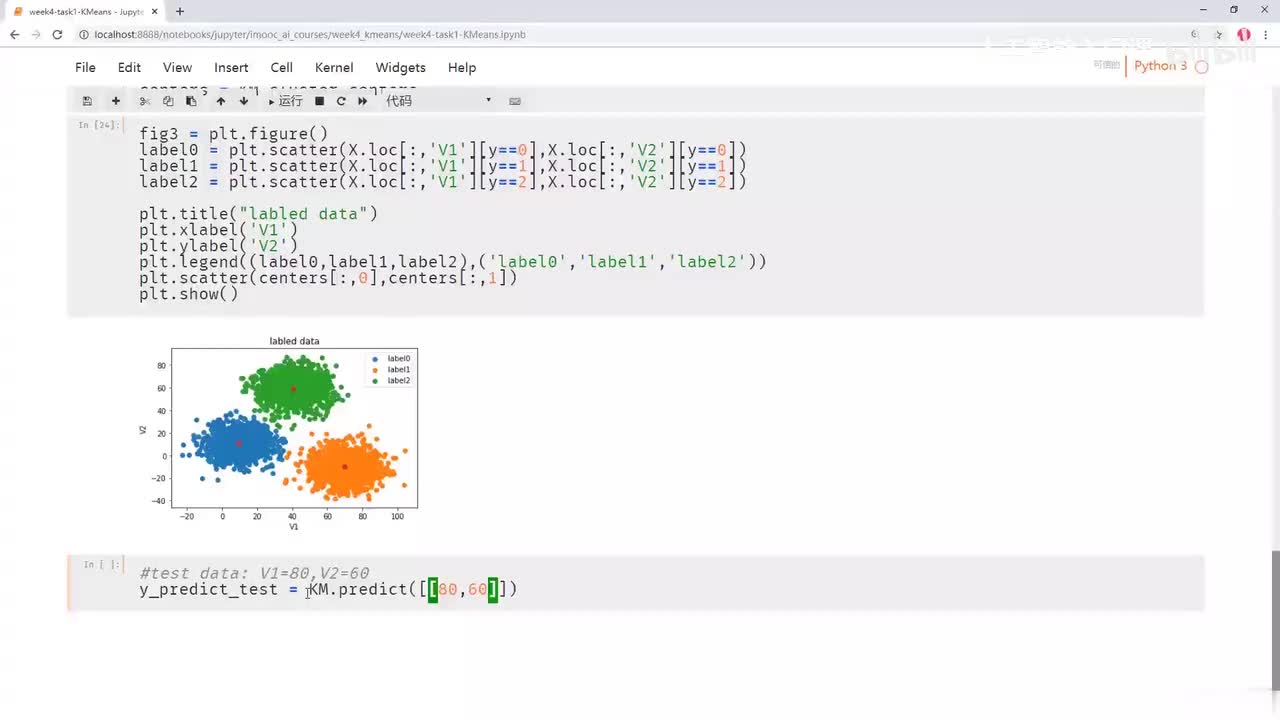1280x720 pixels.
Task: Click the kernel idle indicator circle
Action: (x=1202, y=67)
